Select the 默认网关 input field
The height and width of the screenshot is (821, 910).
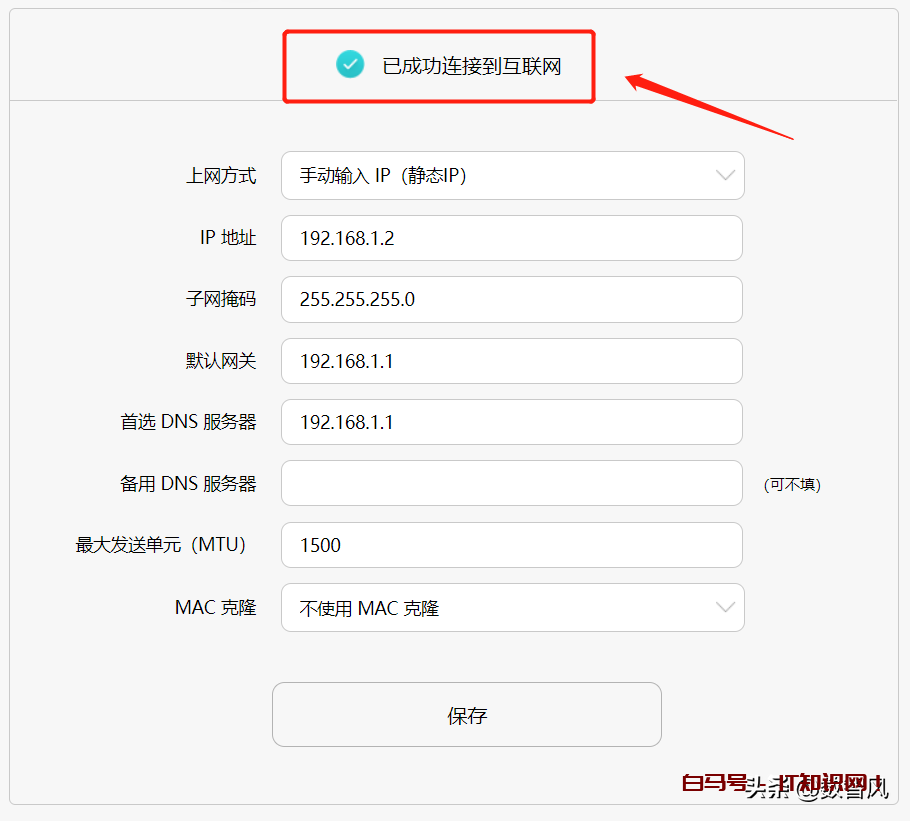click(511, 361)
